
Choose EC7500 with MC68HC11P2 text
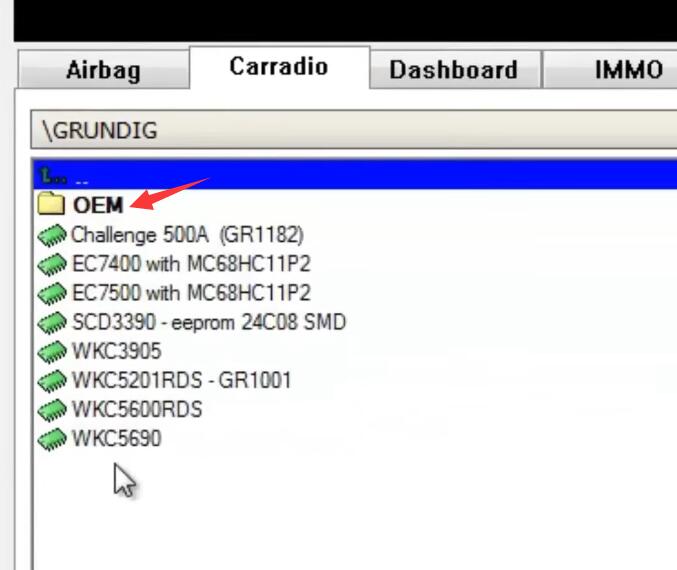coord(191,293)
